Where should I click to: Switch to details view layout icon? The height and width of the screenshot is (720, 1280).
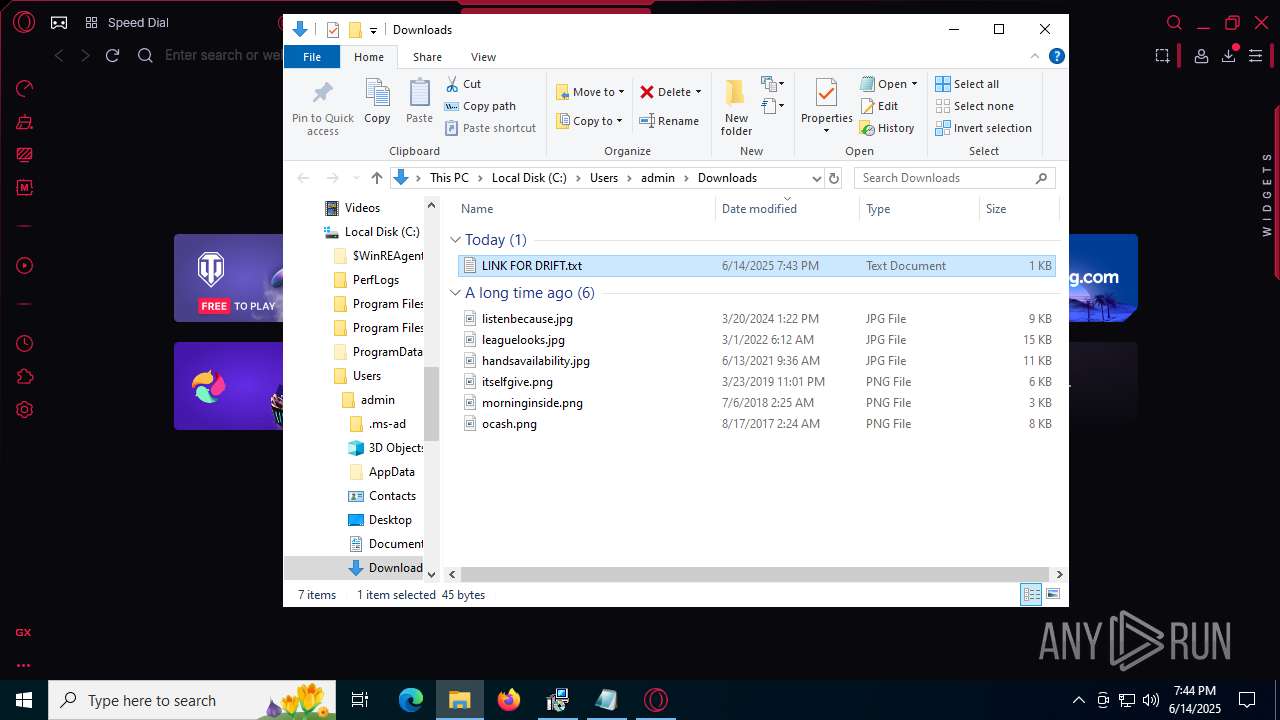coord(1031,594)
